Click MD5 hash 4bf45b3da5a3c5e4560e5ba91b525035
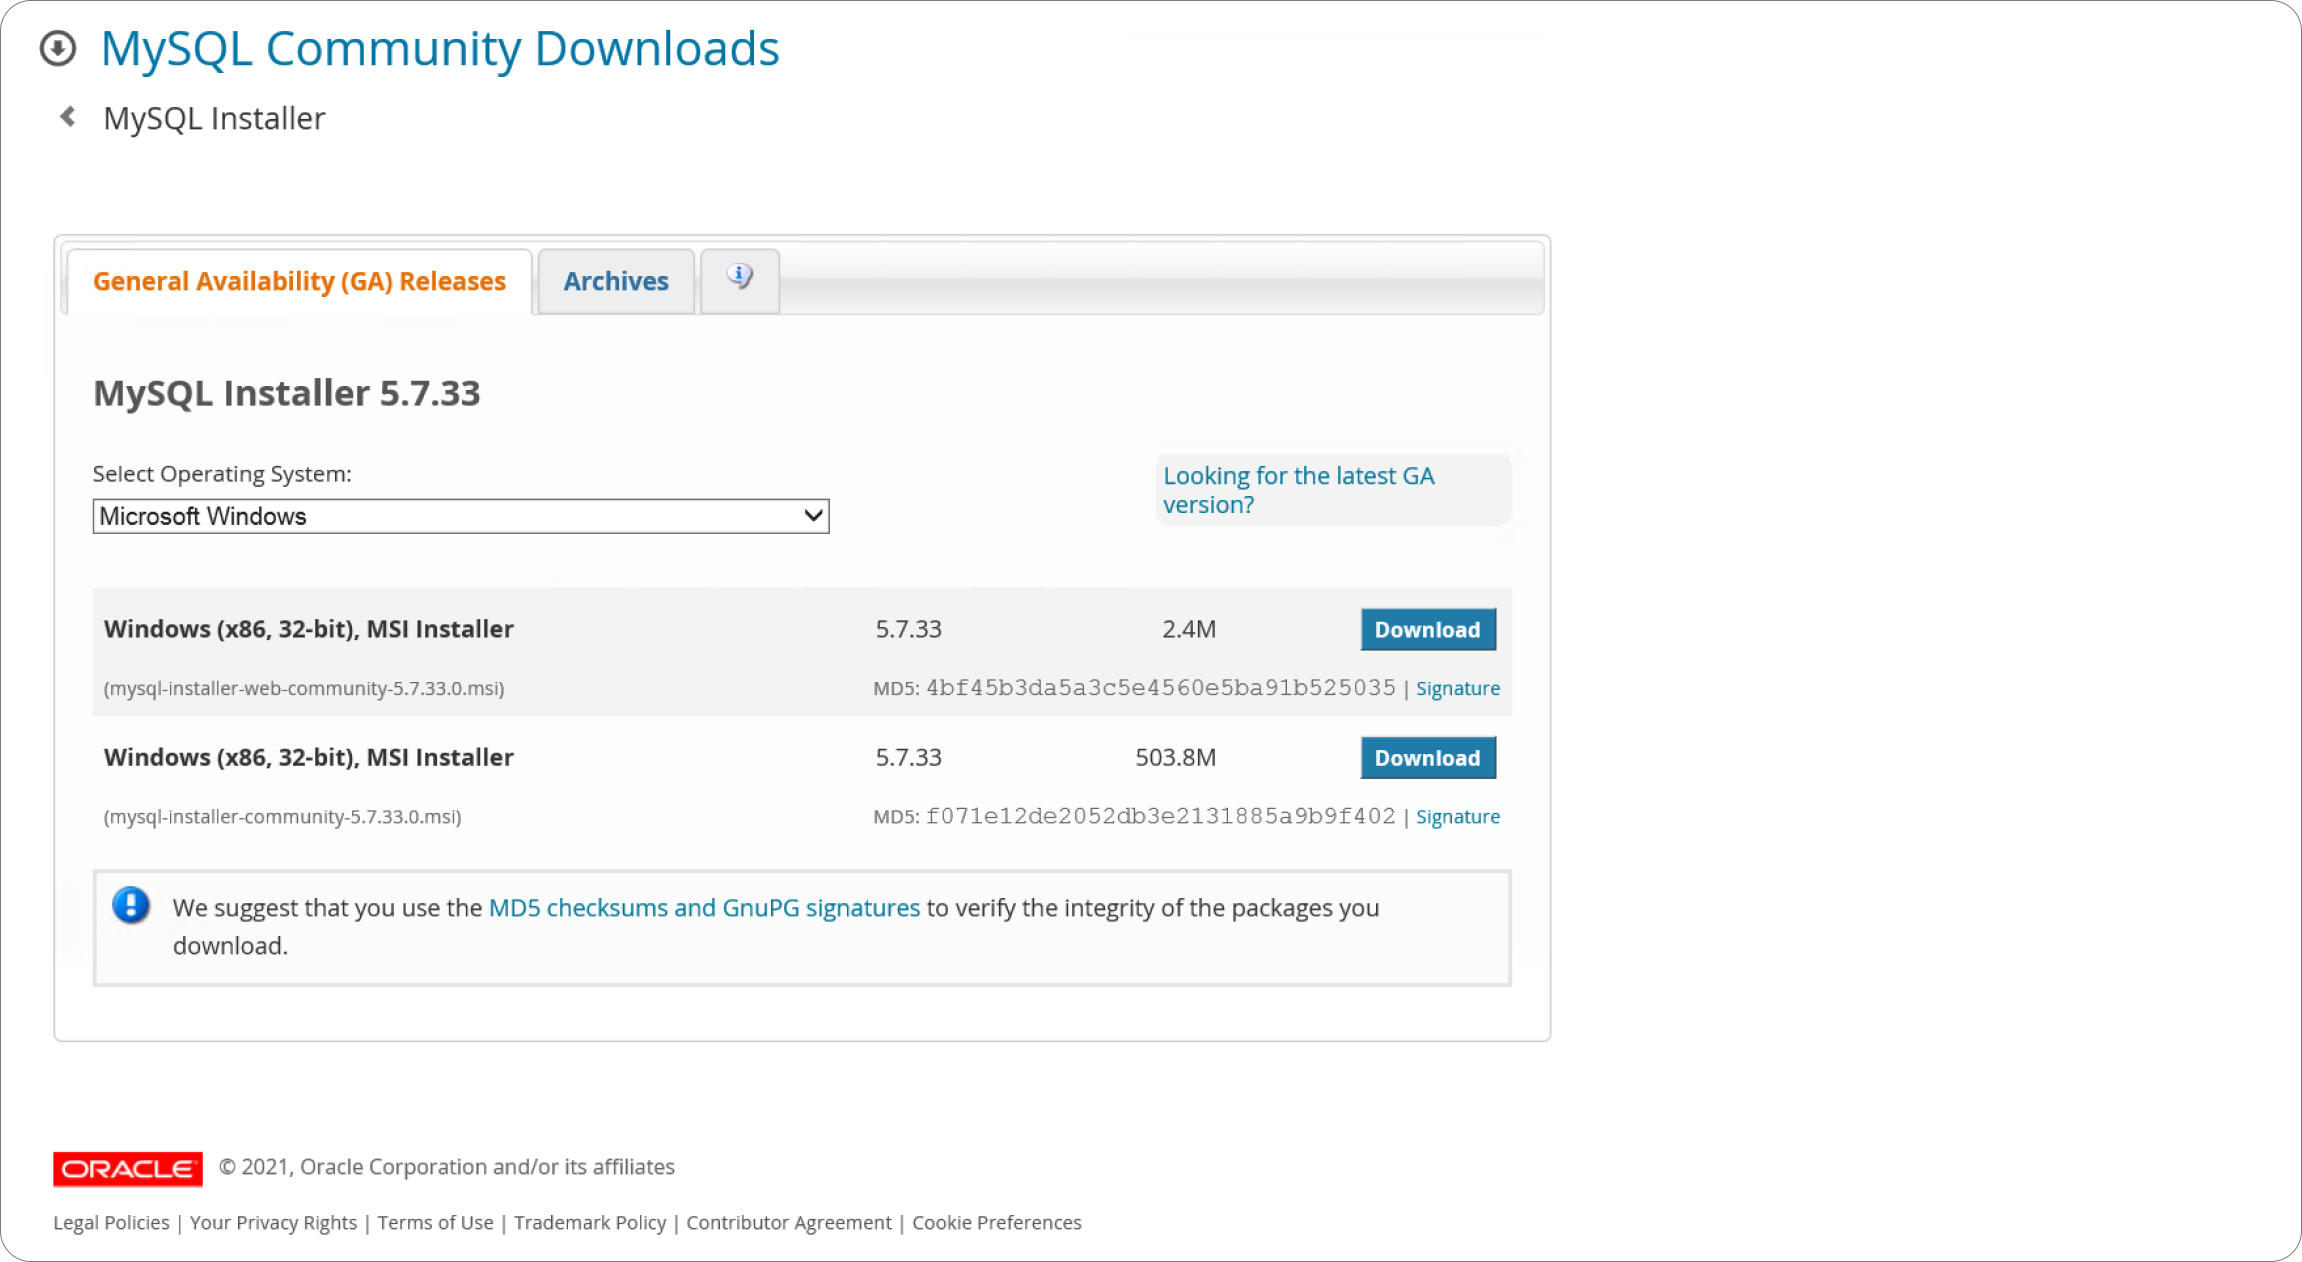The height and width of the screenshot is (1262, 2302). (x=1160, y=687)
